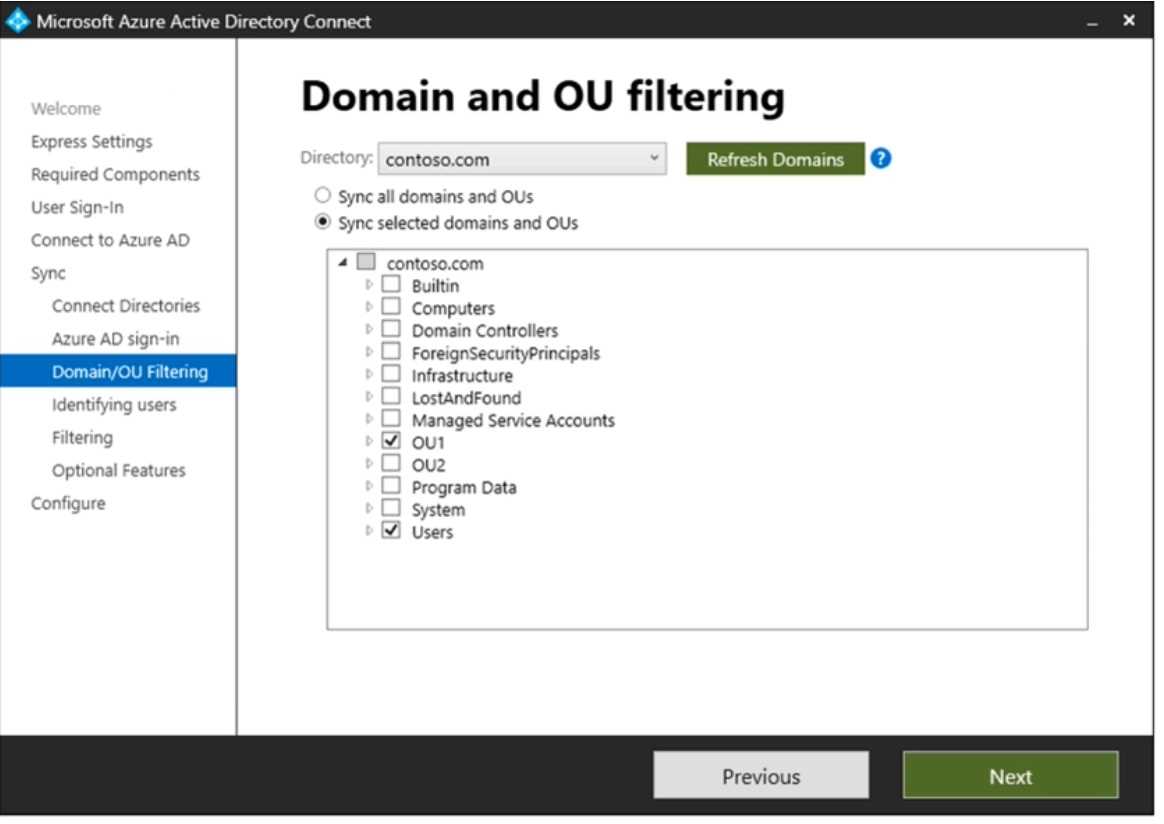Click the Refresh Domains button

[774, 159]
